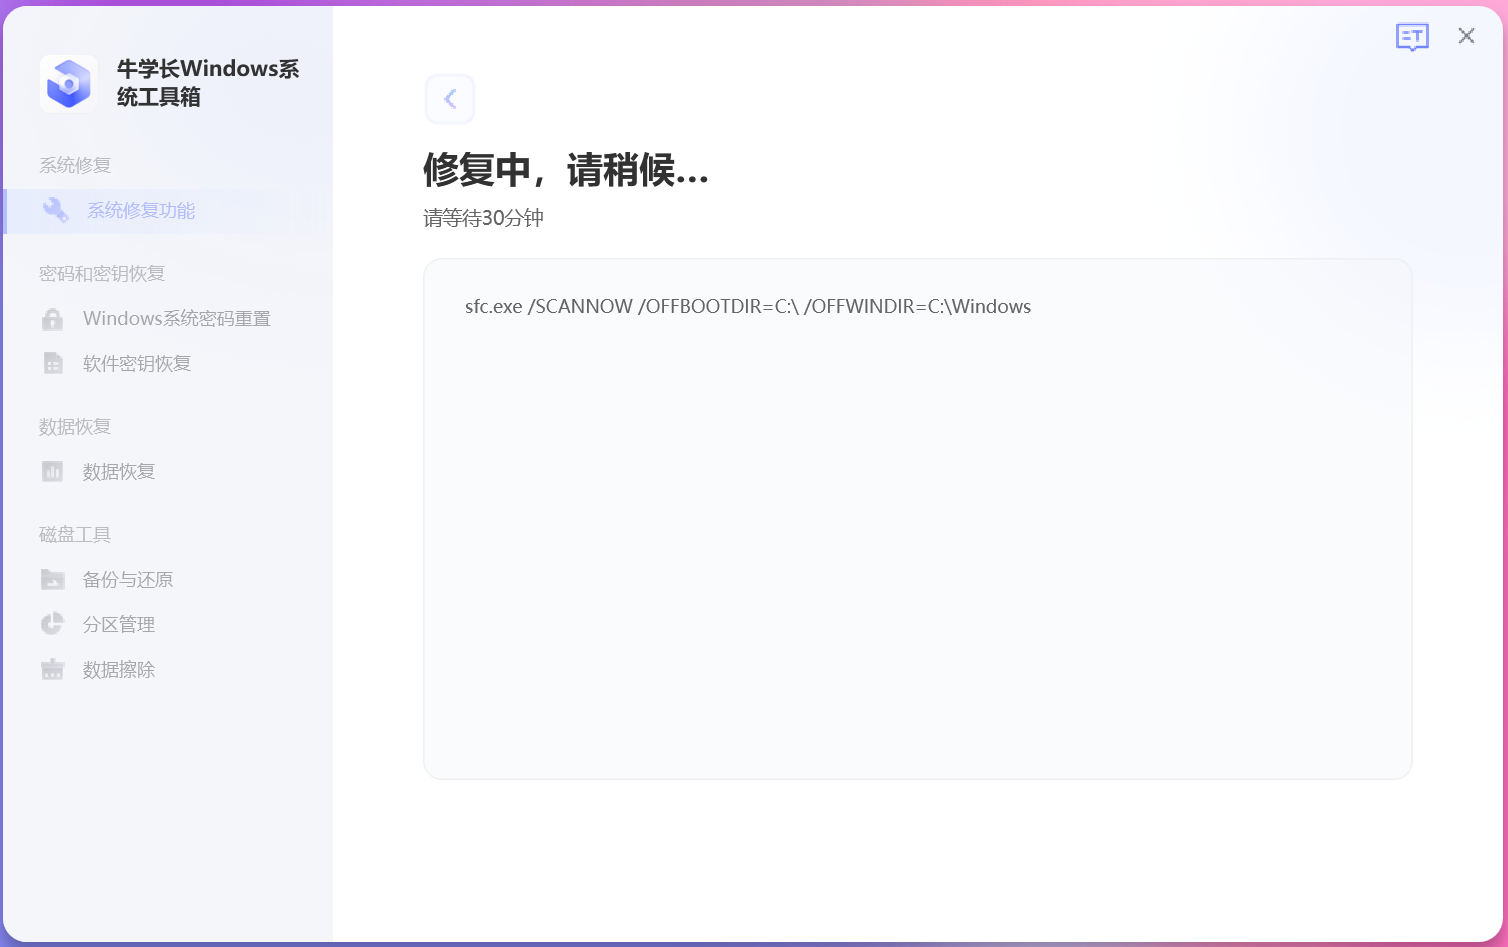Select the 系统修复功能 sidebar item
The width and height of the screenshot is (1508, 947).
click(167, 211)
